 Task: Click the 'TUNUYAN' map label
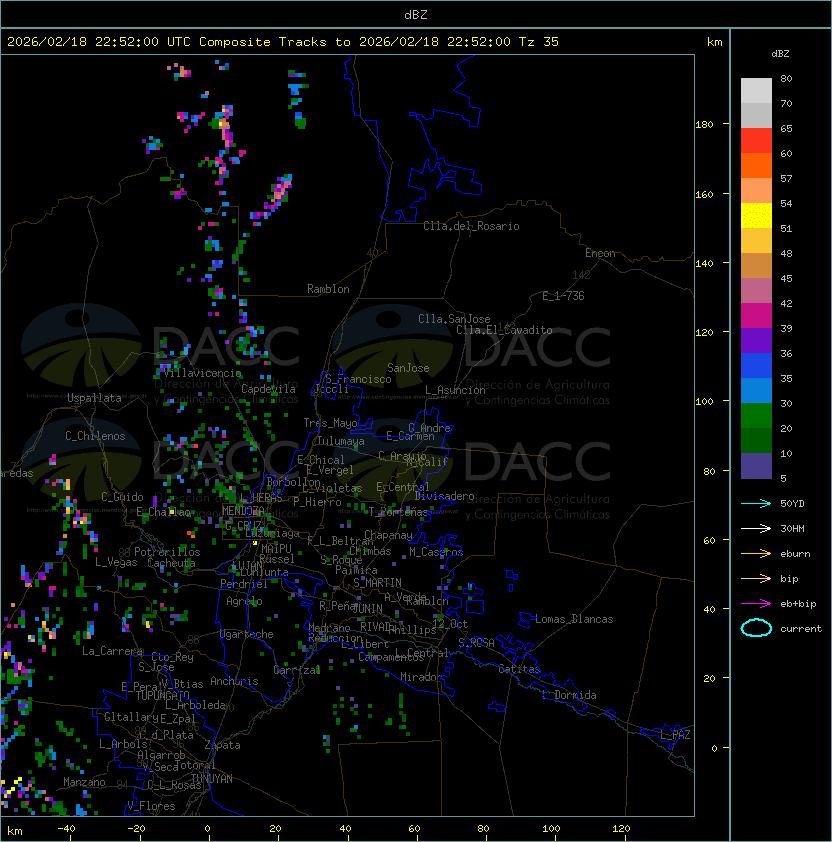tap(212, 779)
